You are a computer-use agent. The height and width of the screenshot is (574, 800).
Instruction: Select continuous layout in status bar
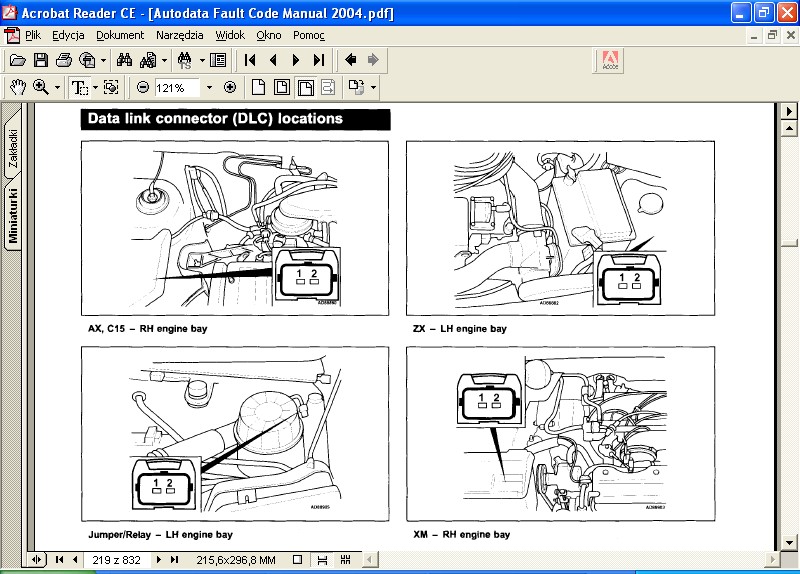322,560
